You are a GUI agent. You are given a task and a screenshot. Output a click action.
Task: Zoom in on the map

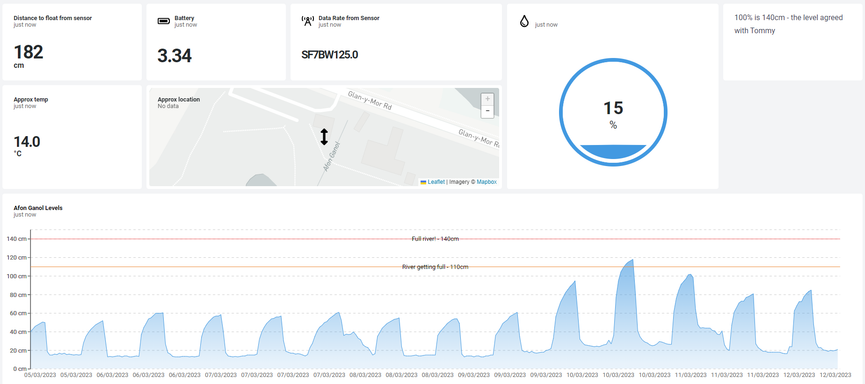coord(487,99)
